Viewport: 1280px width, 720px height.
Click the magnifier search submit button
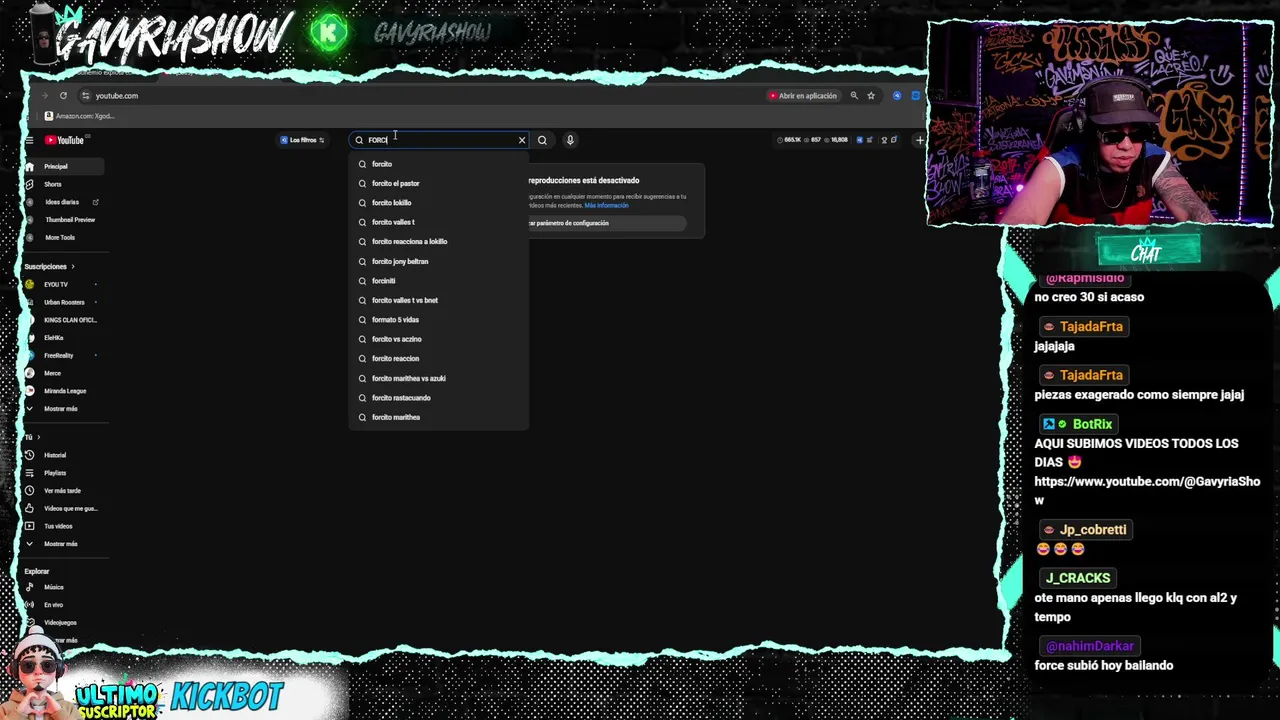coord(542,140)
